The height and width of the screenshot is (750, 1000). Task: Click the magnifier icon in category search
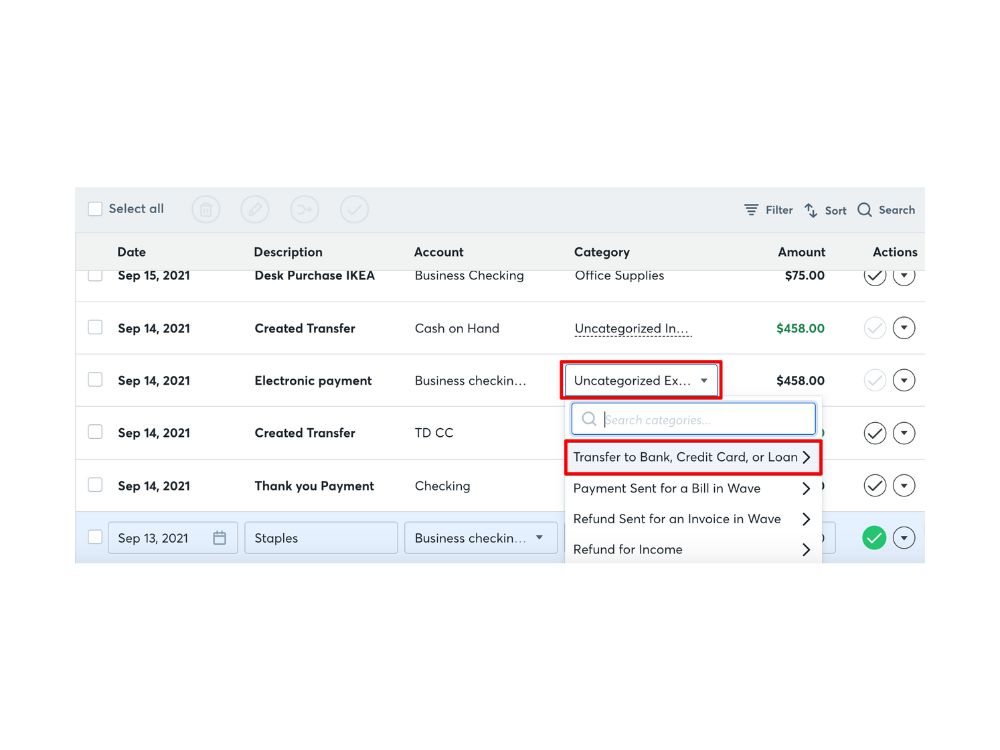(589, 419)
